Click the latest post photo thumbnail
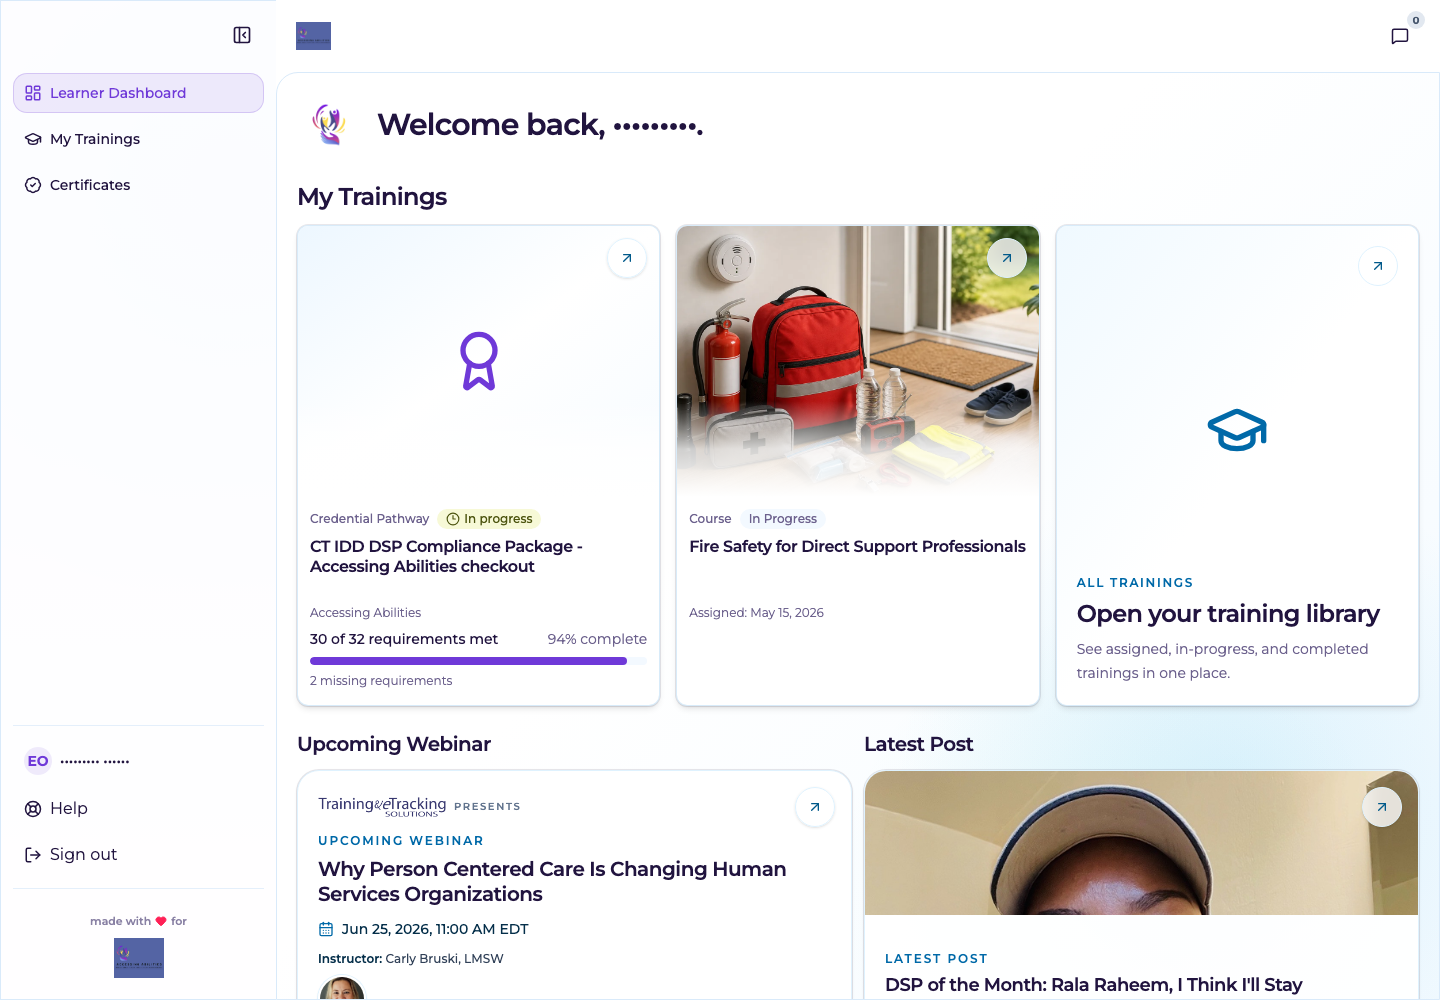The width and height of the screenshot is (1440, 1000). click(x=1141, y=843)
